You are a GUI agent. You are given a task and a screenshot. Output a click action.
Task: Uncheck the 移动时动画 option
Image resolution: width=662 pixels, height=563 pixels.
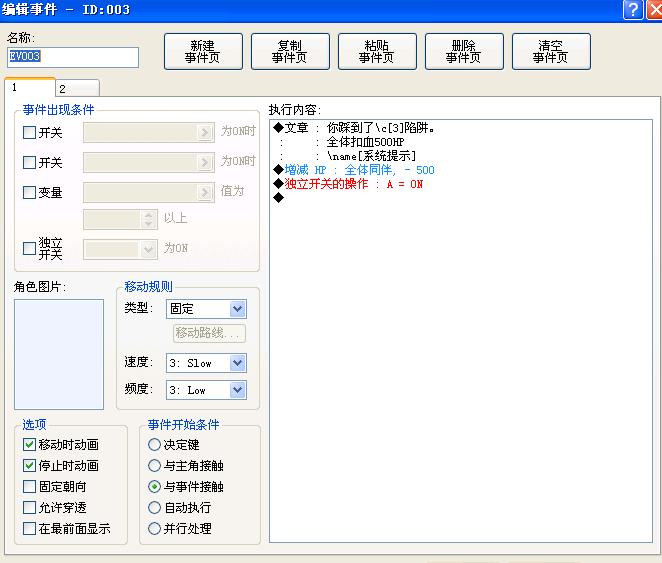29,444
